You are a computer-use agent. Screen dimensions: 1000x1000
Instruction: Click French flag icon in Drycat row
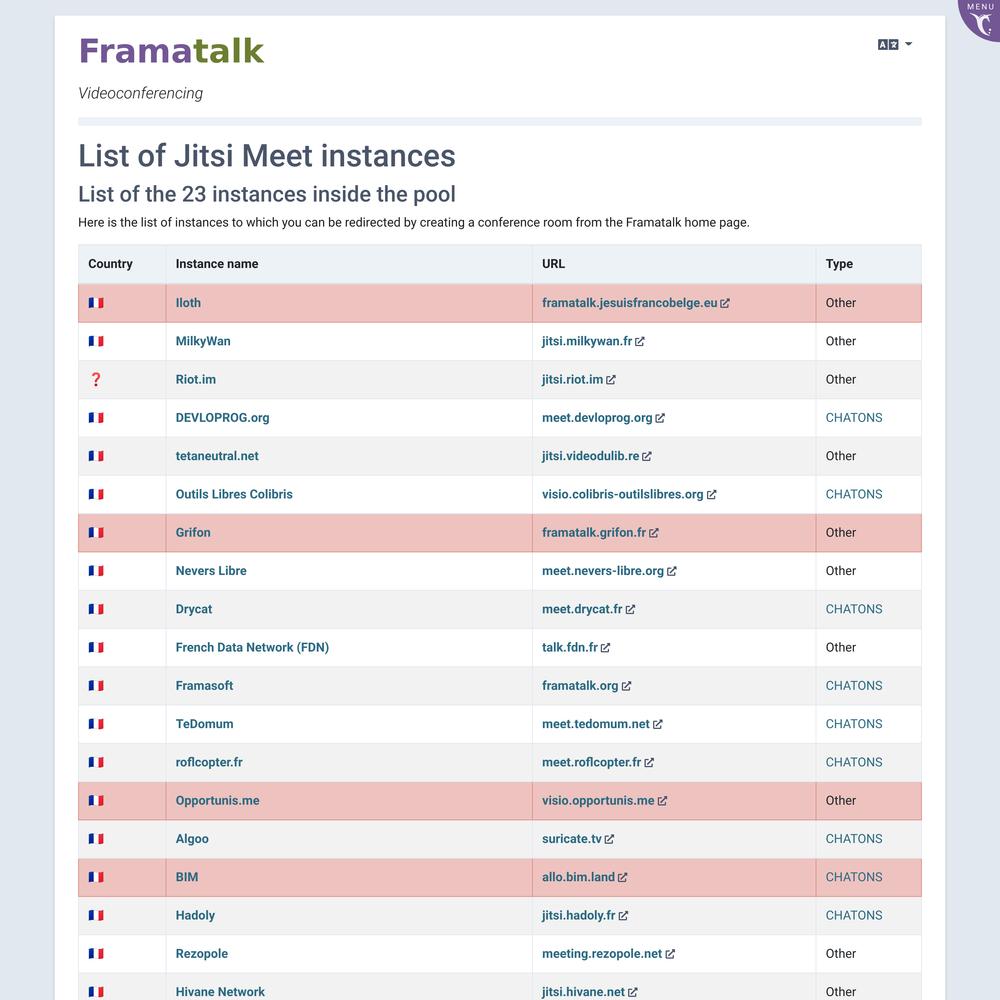pyautogui.click(x=96, y=609)
